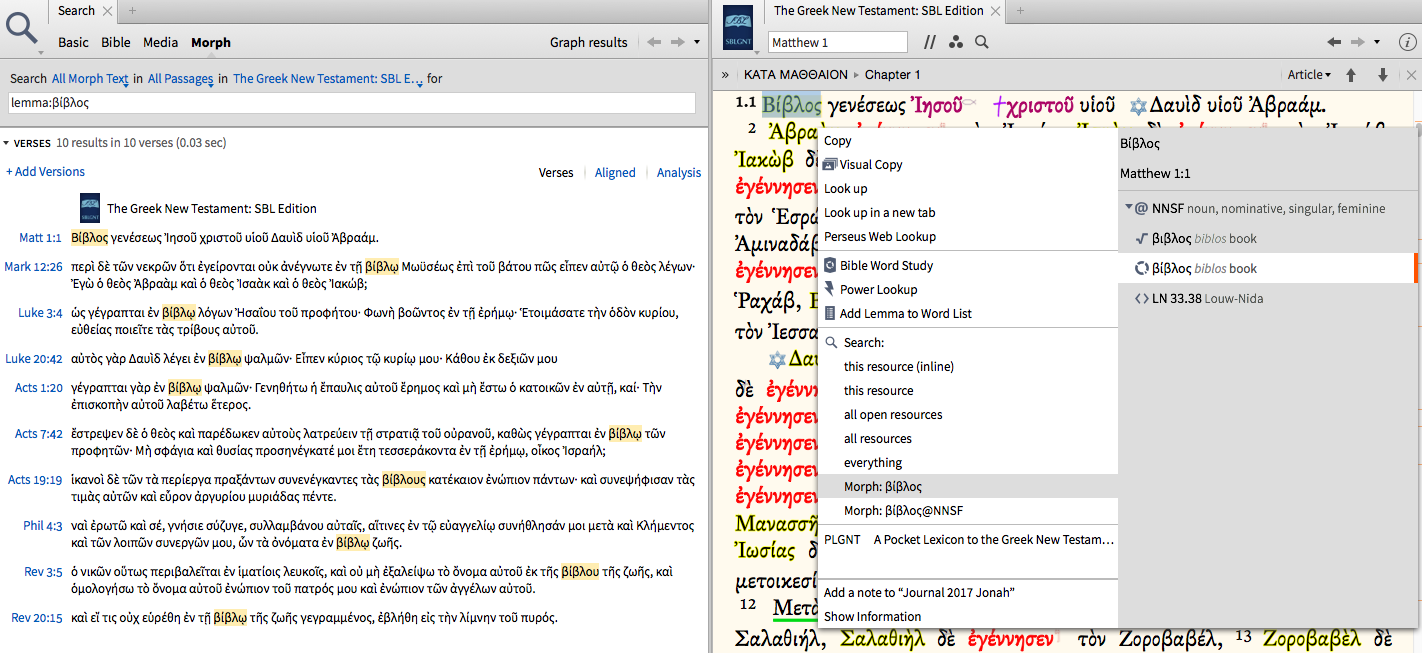Screen dimensions: 1422x653
Task: Go back in SBLGNT panel history
Action: [x=1333, y=42]
